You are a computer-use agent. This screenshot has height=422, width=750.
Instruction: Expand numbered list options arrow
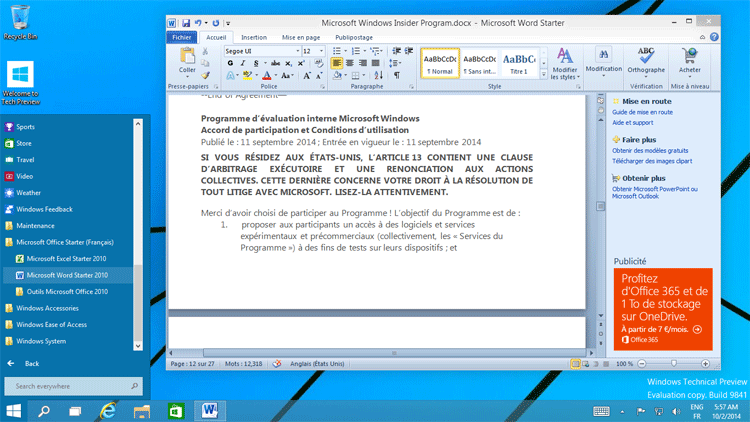[364, 51]
